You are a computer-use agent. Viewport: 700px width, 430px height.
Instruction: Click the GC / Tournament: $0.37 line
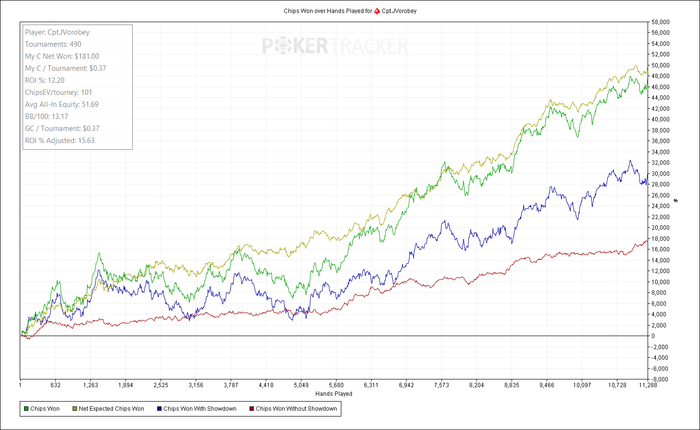tap(62, 129)
